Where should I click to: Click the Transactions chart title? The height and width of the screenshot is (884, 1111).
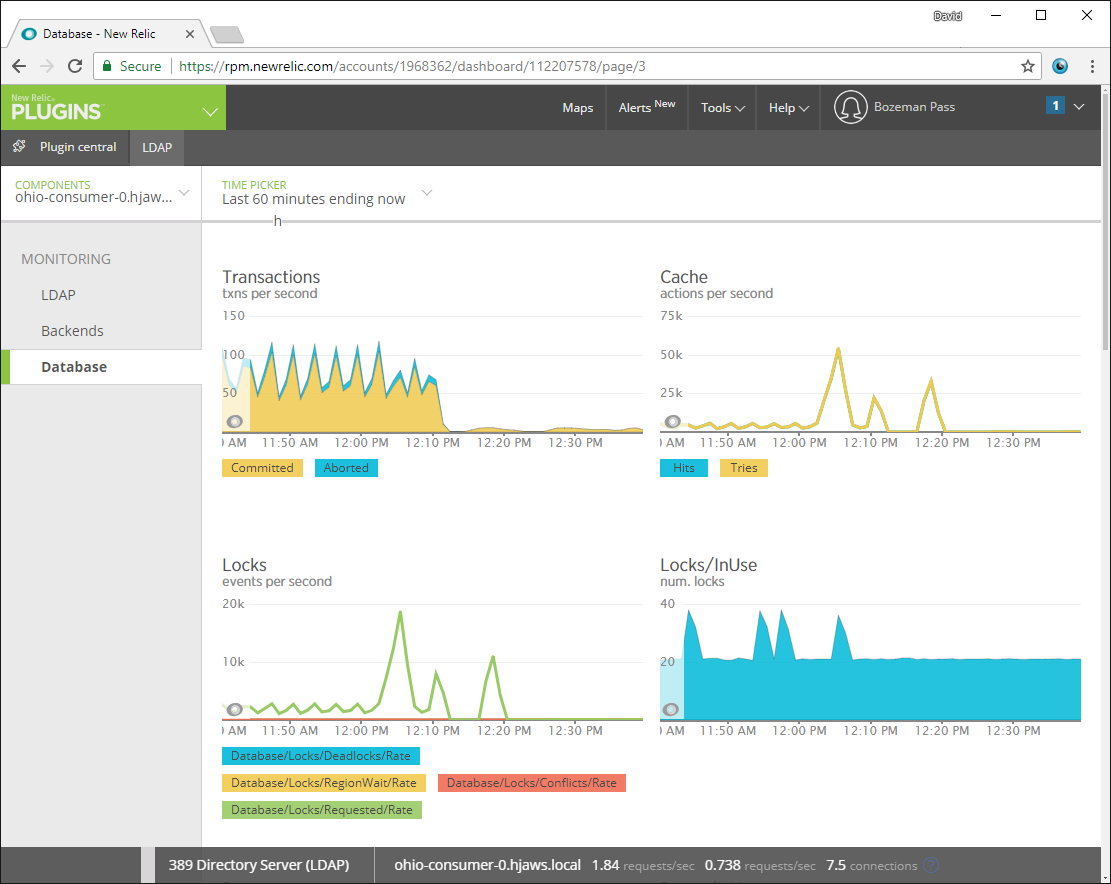[271, 277]
